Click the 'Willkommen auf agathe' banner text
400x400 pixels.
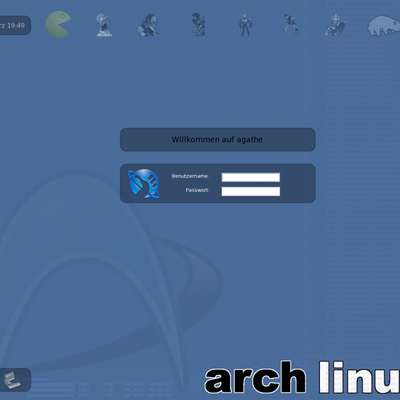pyautogui.click(x=217, y=139)
